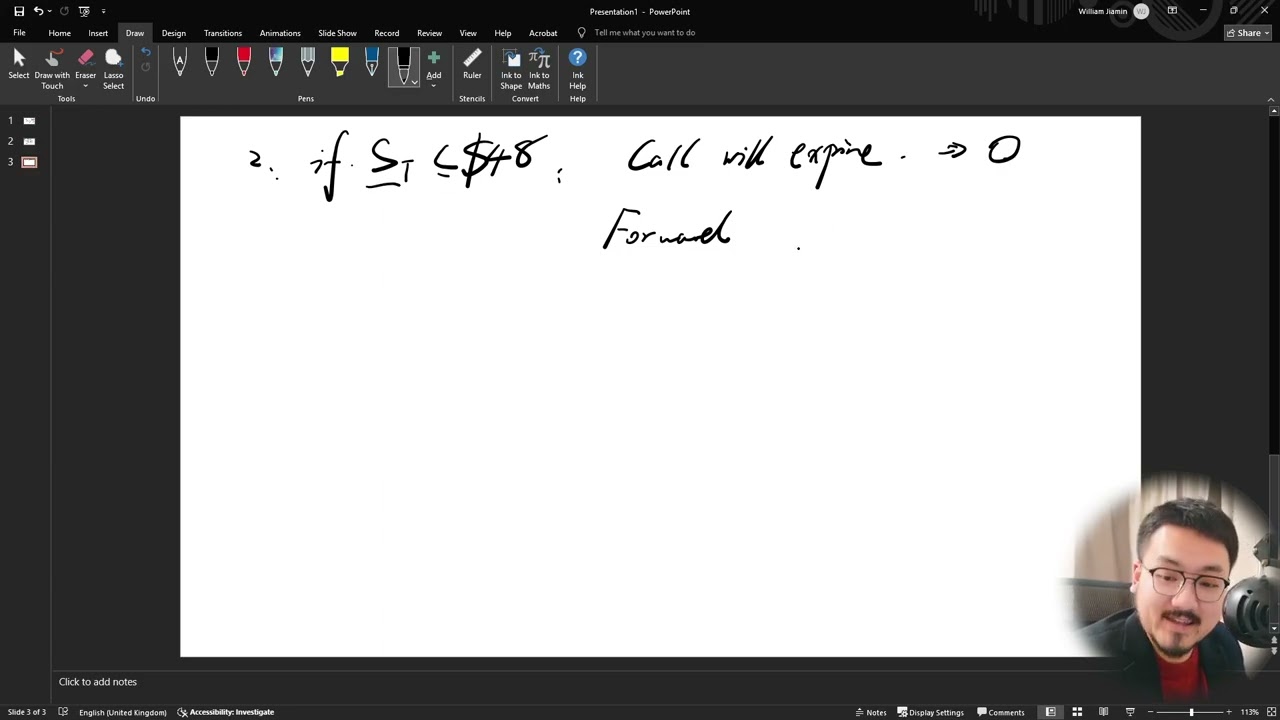Screen dimensions: 1280x720
Task: Open Accessibility: Investigate checker
Action: click(226, 712)
